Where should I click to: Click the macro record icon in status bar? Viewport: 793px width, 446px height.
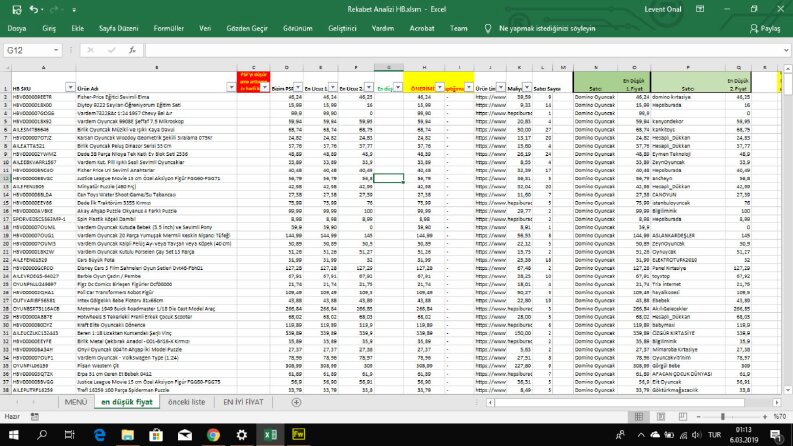(35, 417)
